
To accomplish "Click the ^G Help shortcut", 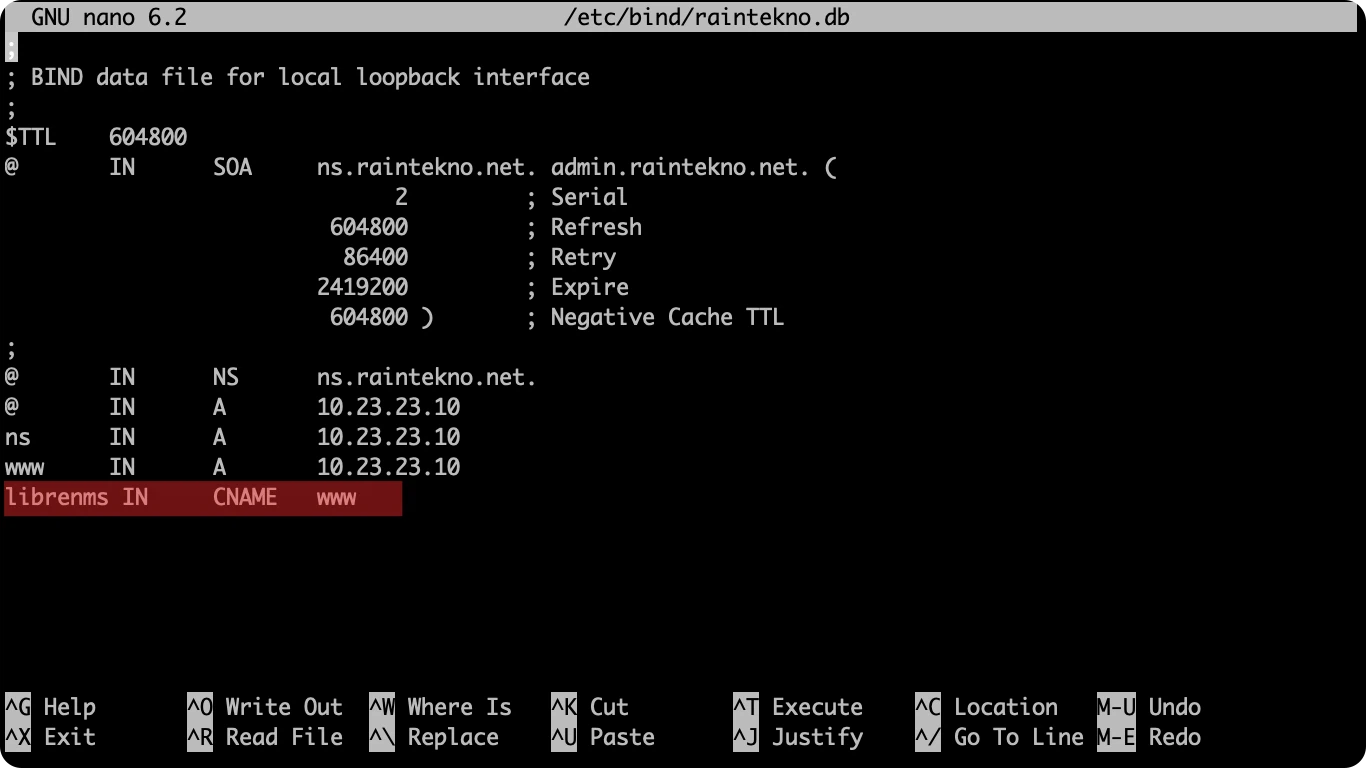I will tap(51, 707).
